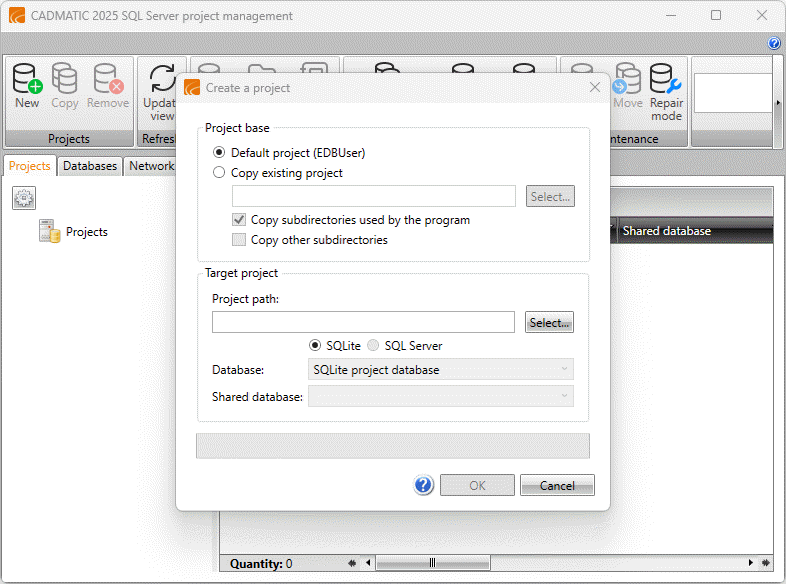Click the empty ribbon search box
This screenshot has width=786, height=584.
coord(733,93)
